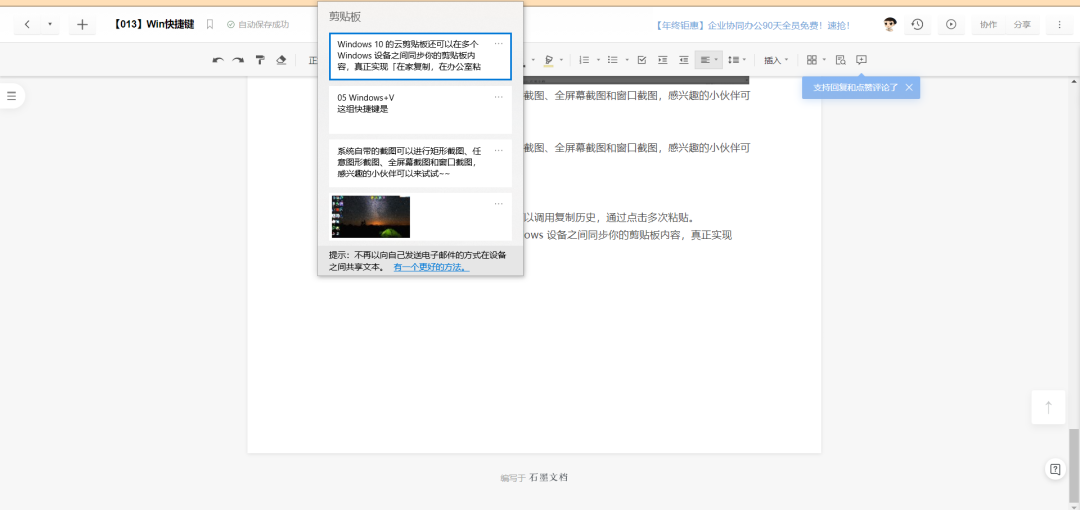
Task: Redo the last edit
Action: pyautogui.click(x=238, y=60)
